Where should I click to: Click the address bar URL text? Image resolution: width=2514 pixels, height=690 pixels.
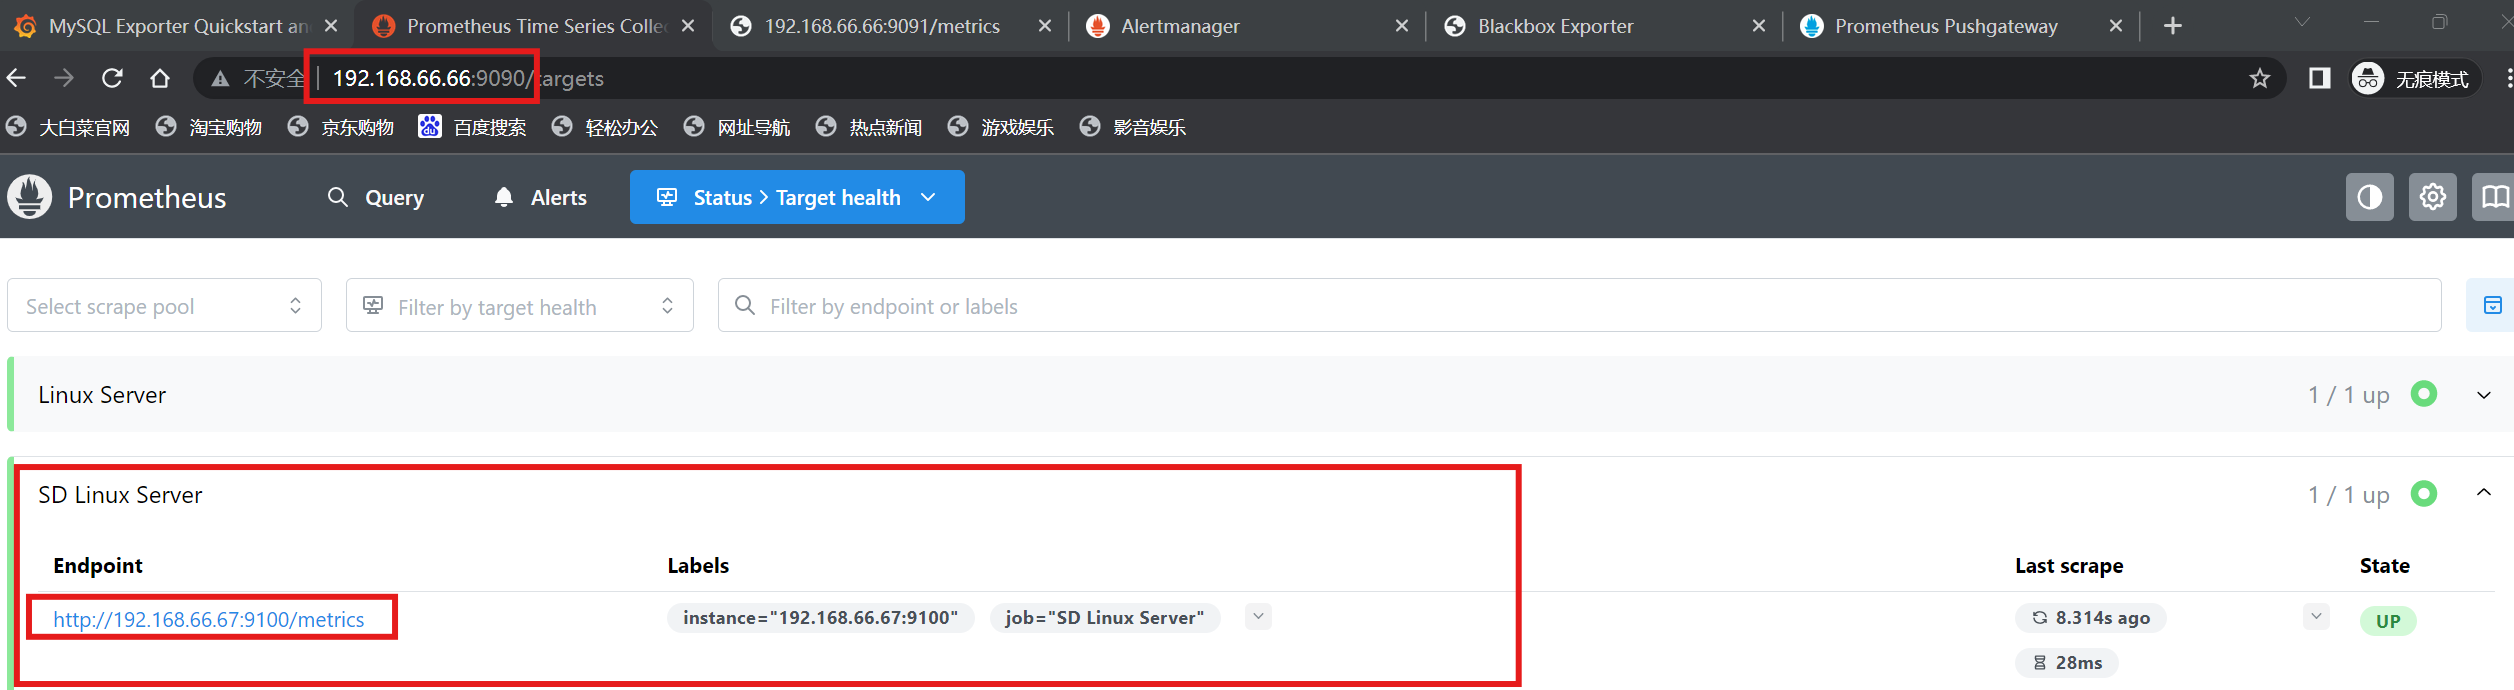click(x=468, y=78)
